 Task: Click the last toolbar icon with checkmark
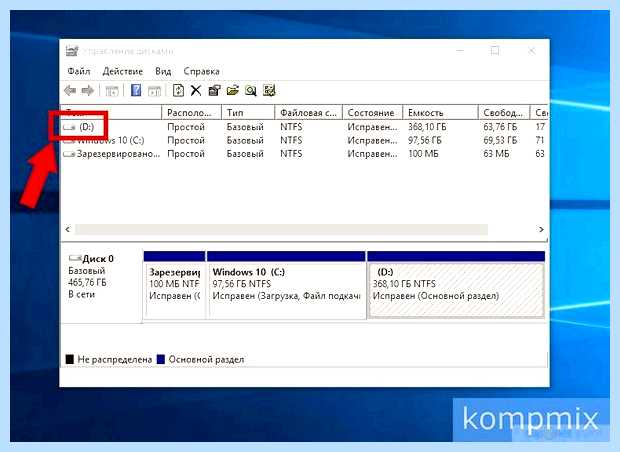pos(269,91)
